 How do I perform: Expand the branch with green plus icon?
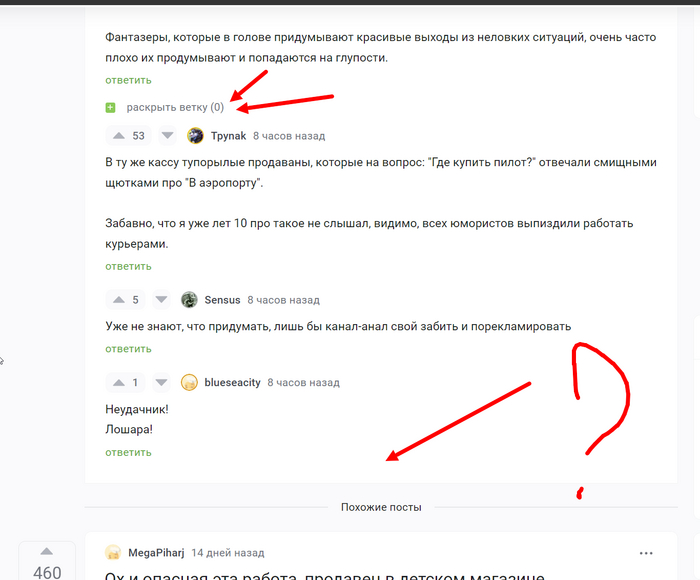pyautogui.click(x=110, y=108)
